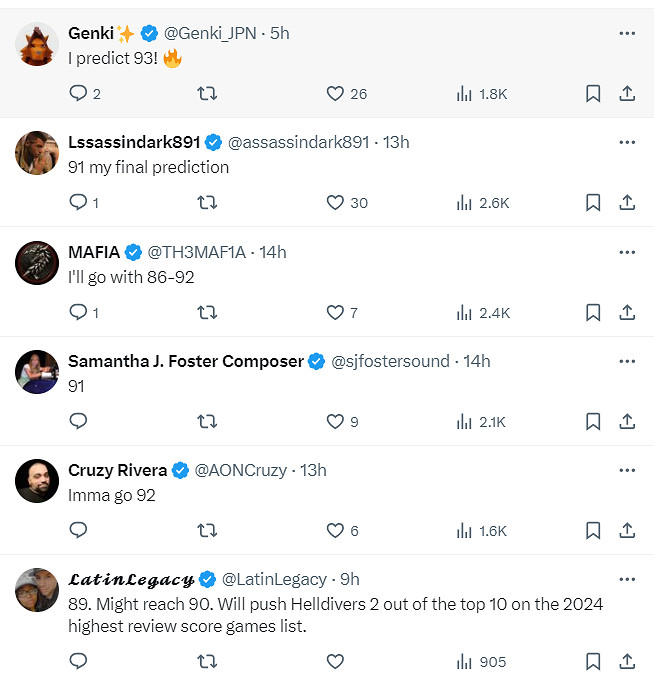Screen dimensions: 654x684
Task: Open the @assassindark891 profile link
Action: tap(298, 142)
